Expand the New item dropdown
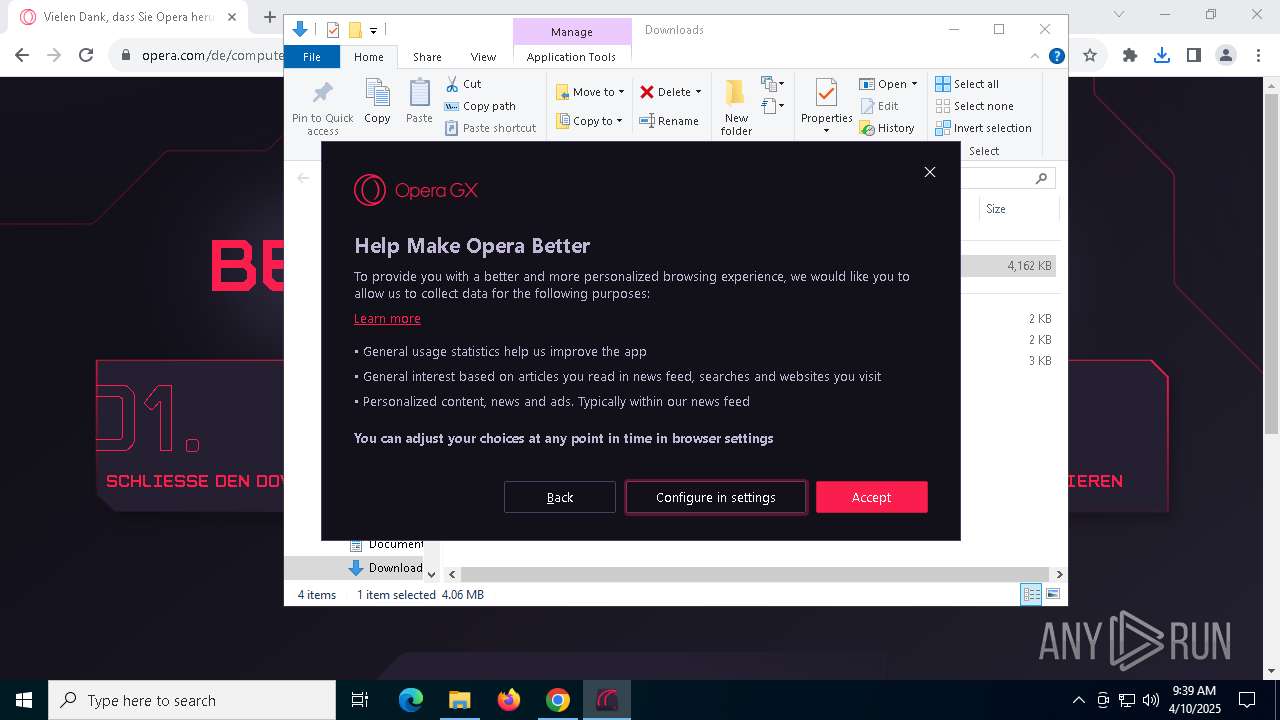Viewport: 1280px width, 720px height. click(x=772, y=84)
